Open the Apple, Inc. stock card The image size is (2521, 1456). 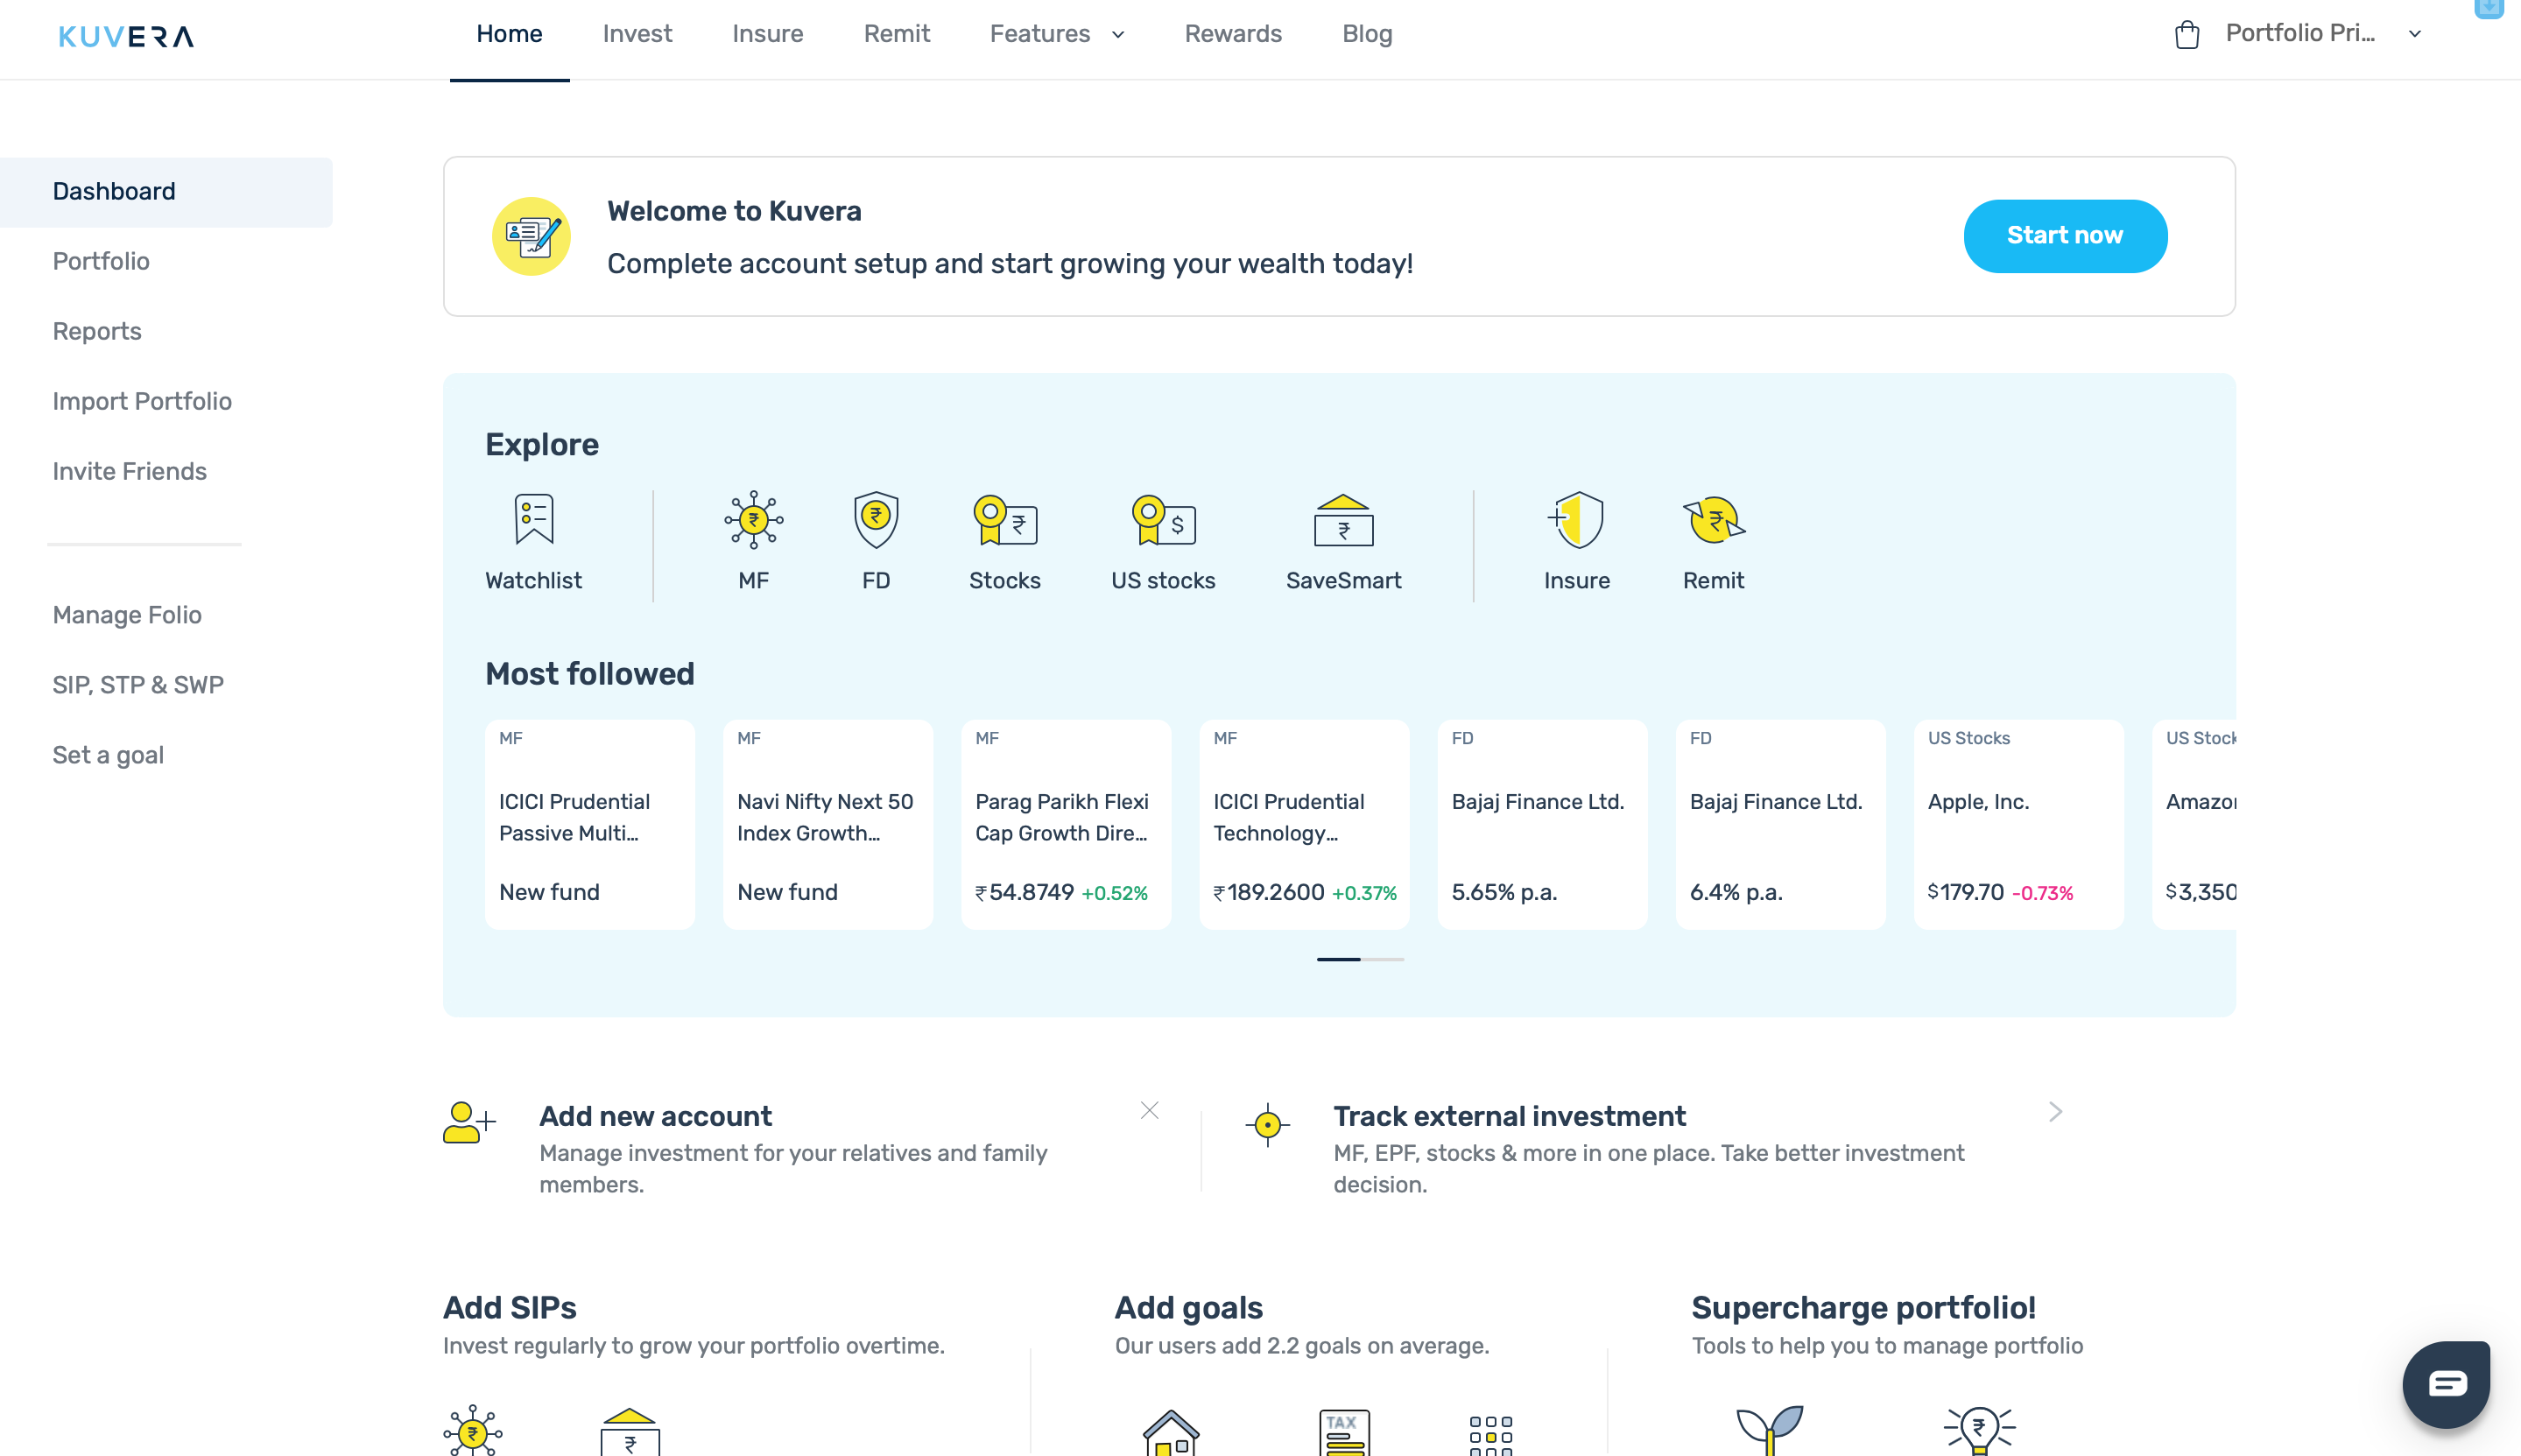pyautogui.click(x=2018, y=824)
